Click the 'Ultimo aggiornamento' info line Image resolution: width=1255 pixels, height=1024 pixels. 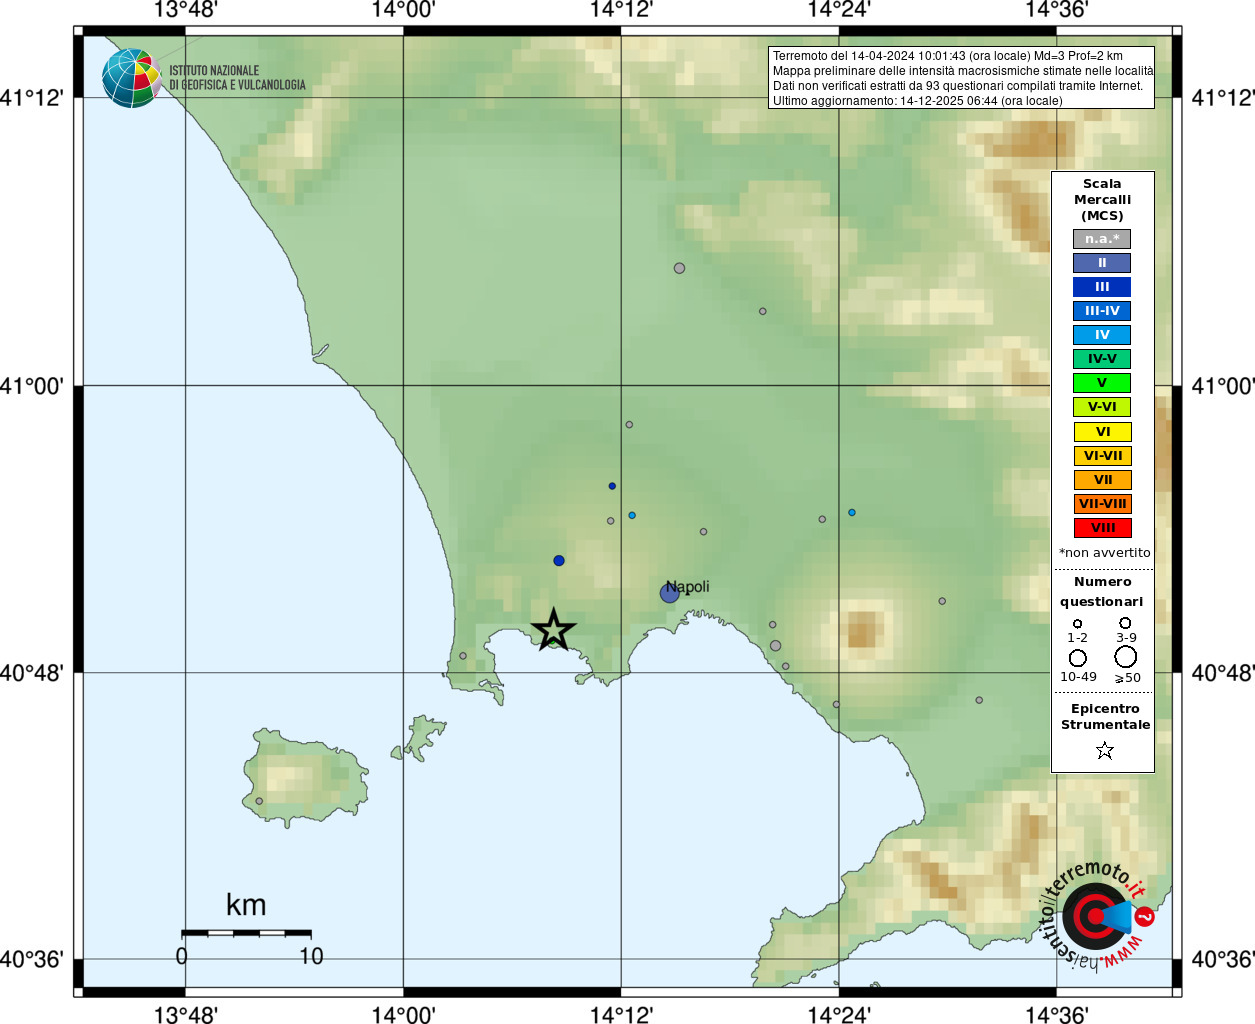[x=918, y=101]
